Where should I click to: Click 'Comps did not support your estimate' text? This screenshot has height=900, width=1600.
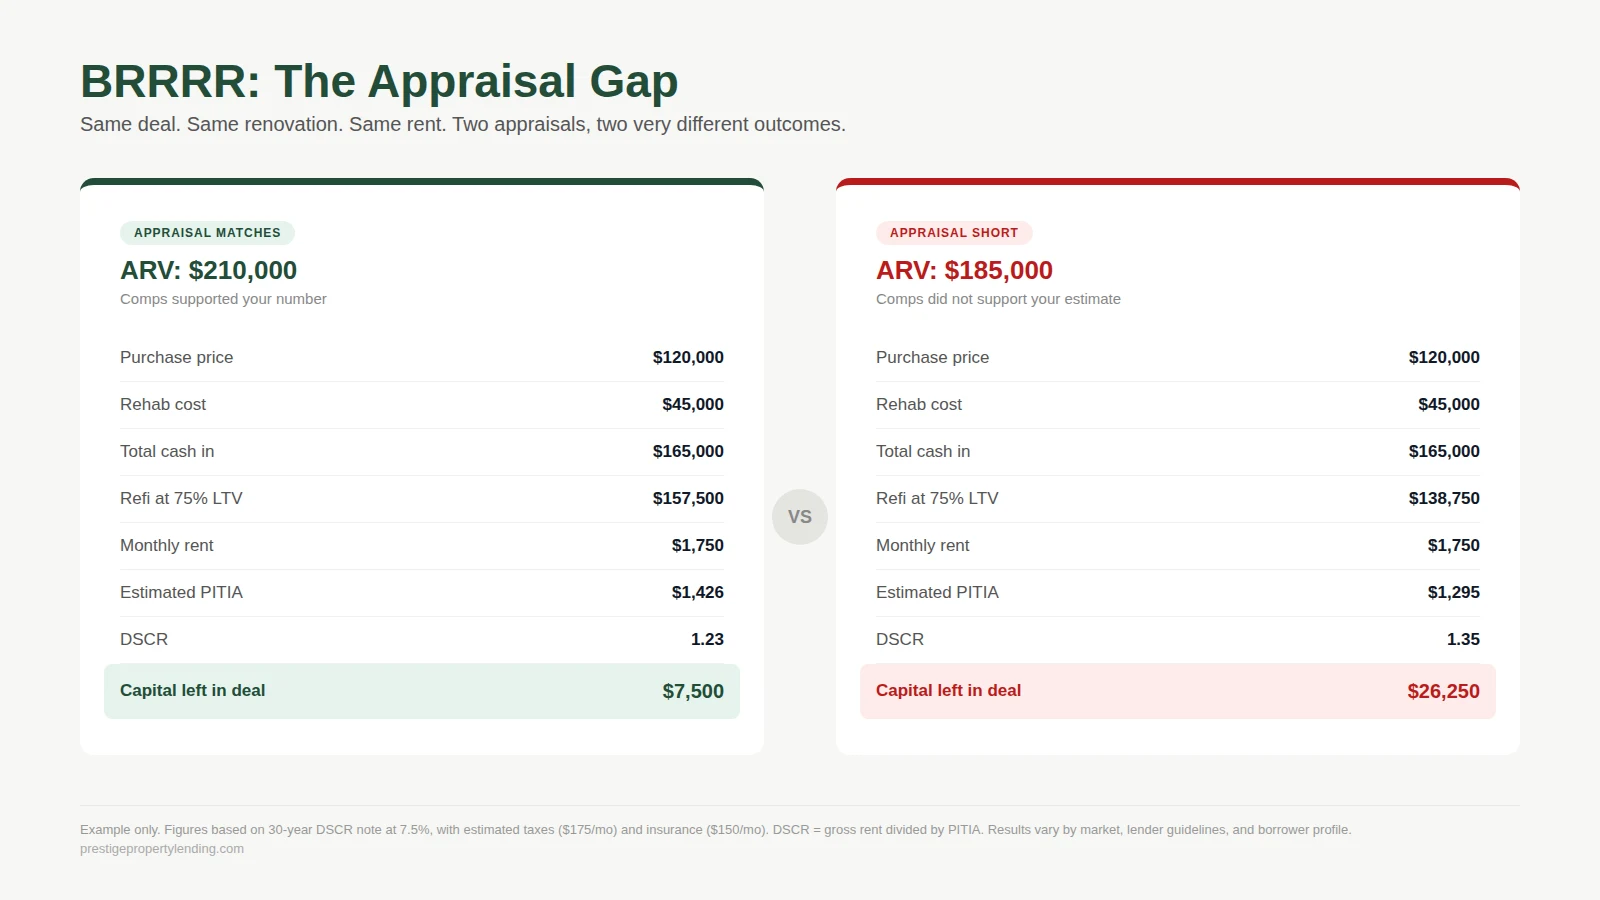(998, 299)
